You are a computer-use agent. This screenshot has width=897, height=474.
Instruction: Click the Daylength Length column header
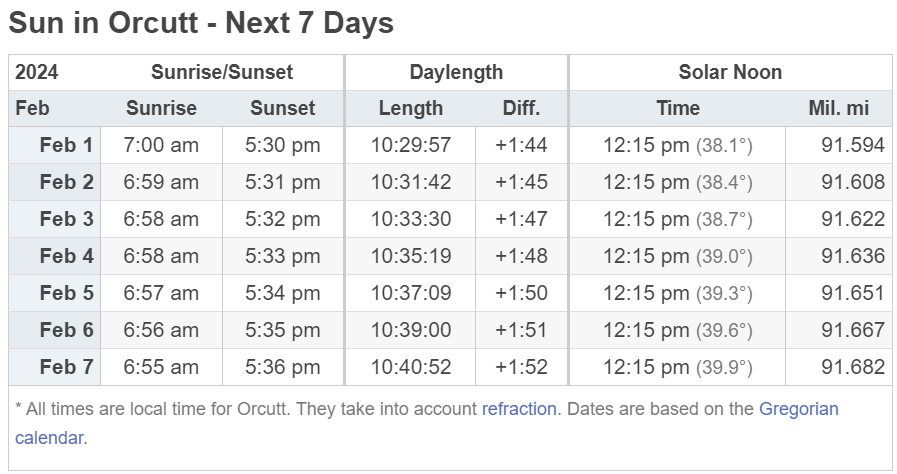pyautogui.click(x=410, y=108)
